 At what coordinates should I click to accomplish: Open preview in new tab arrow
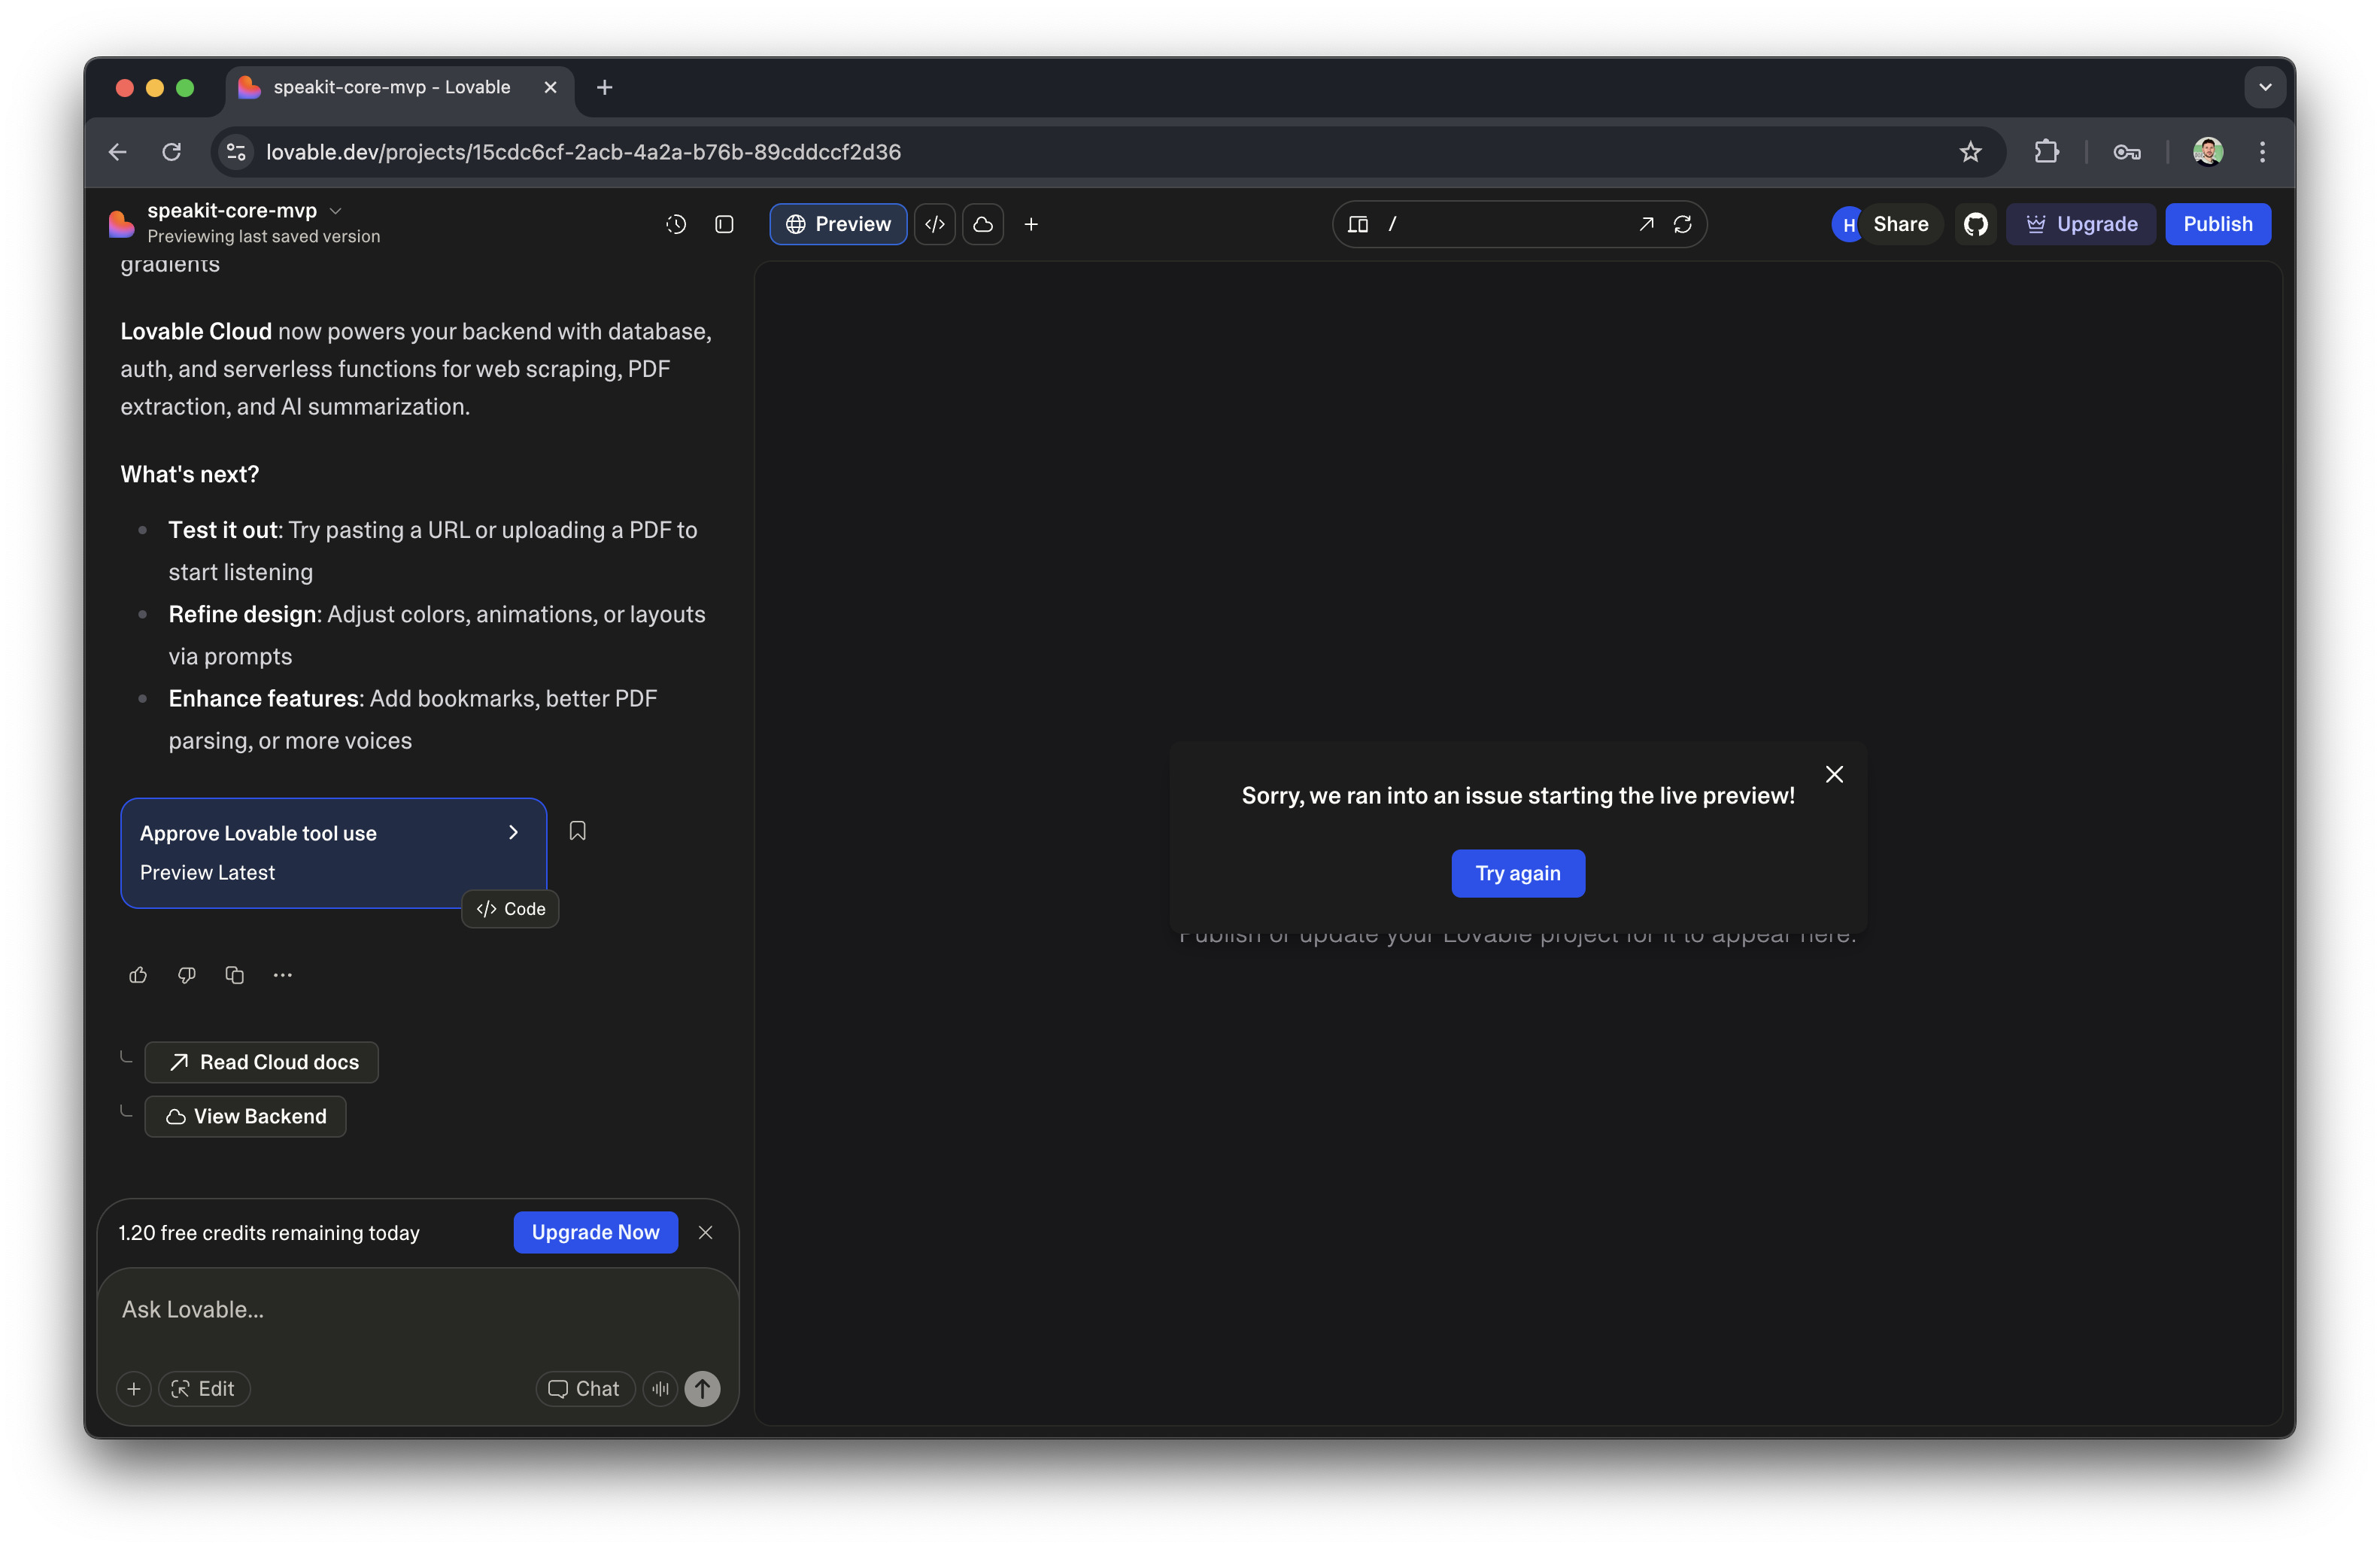coord(1646,224)
